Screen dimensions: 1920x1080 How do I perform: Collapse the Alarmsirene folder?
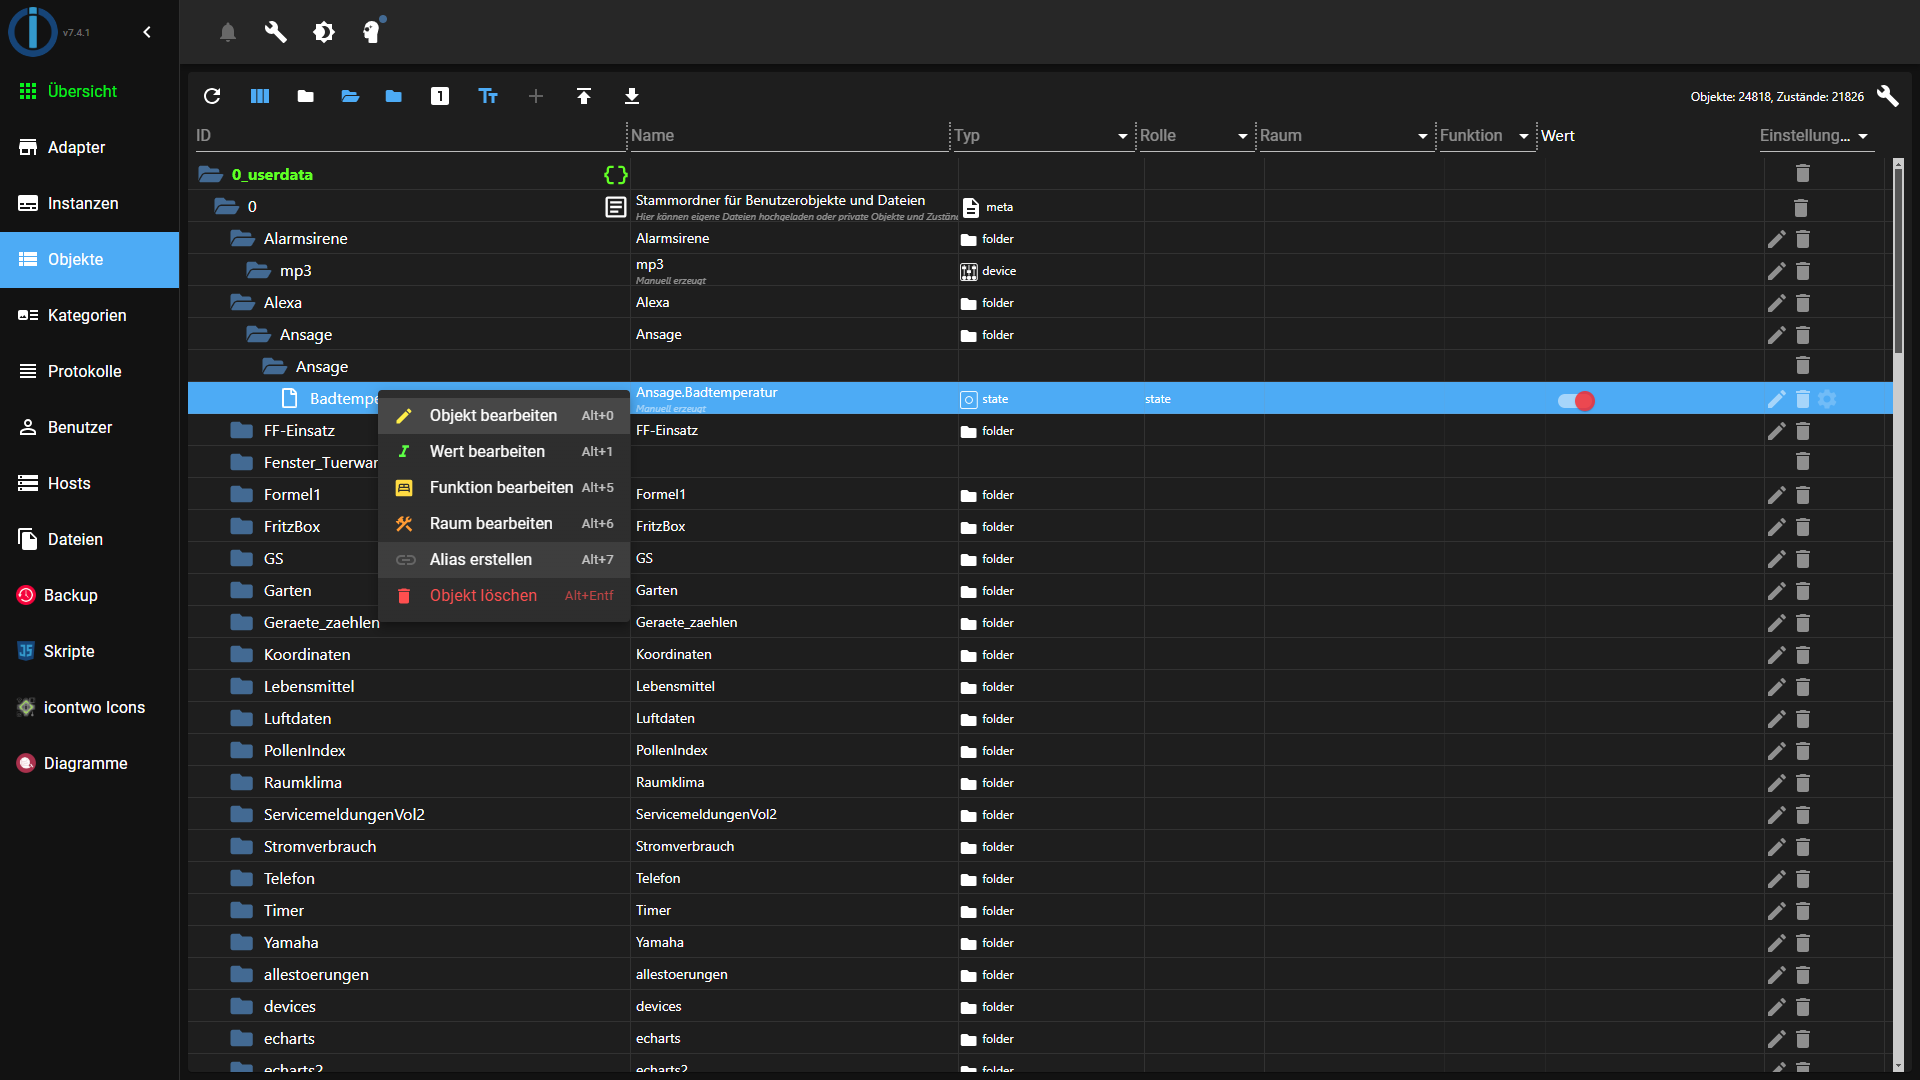242,238
